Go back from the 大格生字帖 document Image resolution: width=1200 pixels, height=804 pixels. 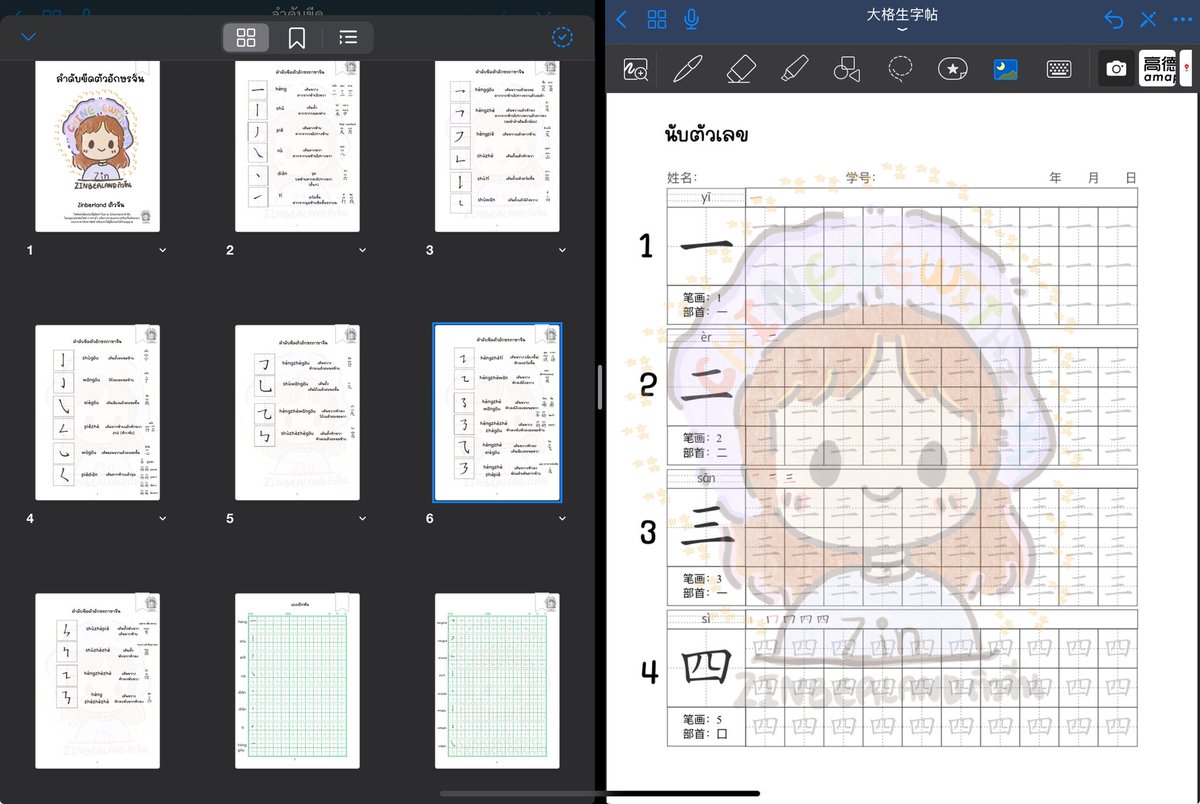(622, 19)
